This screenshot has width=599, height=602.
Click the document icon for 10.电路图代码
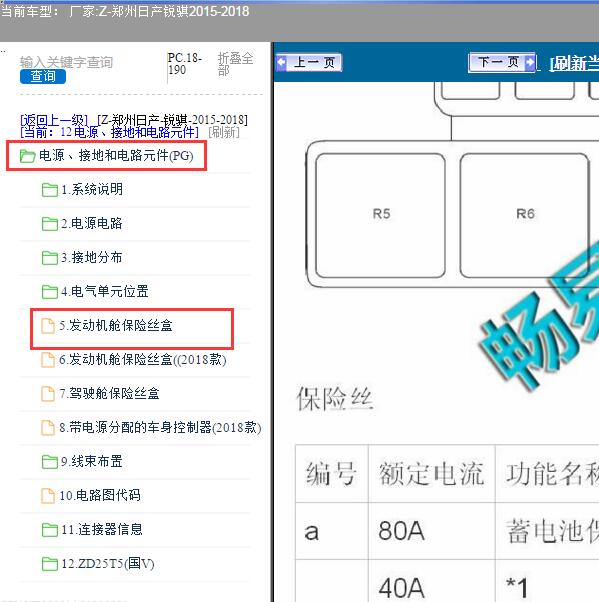point(48,496)
